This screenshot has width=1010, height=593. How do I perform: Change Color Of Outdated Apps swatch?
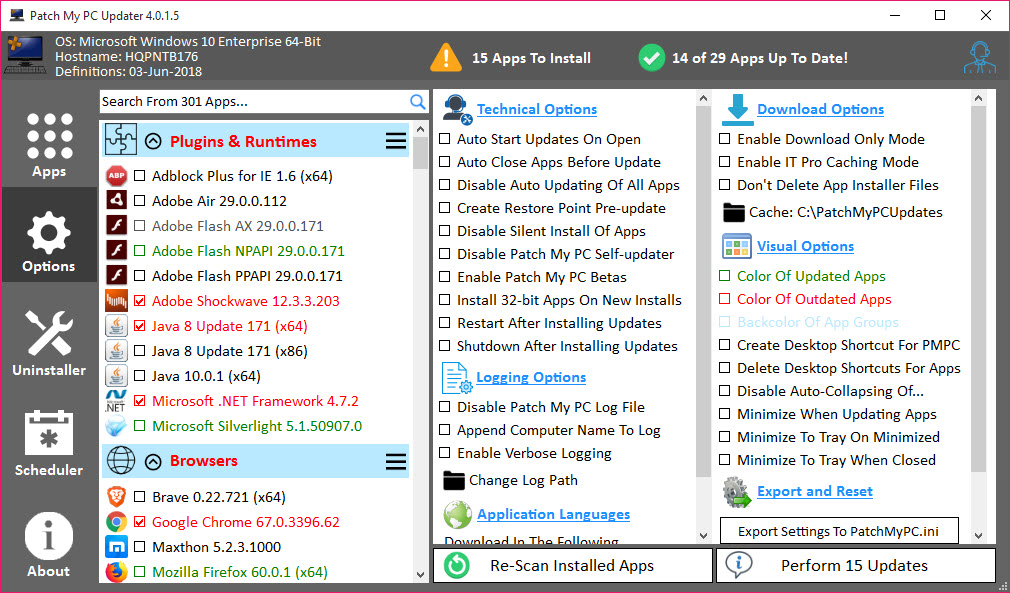[725, 299]
